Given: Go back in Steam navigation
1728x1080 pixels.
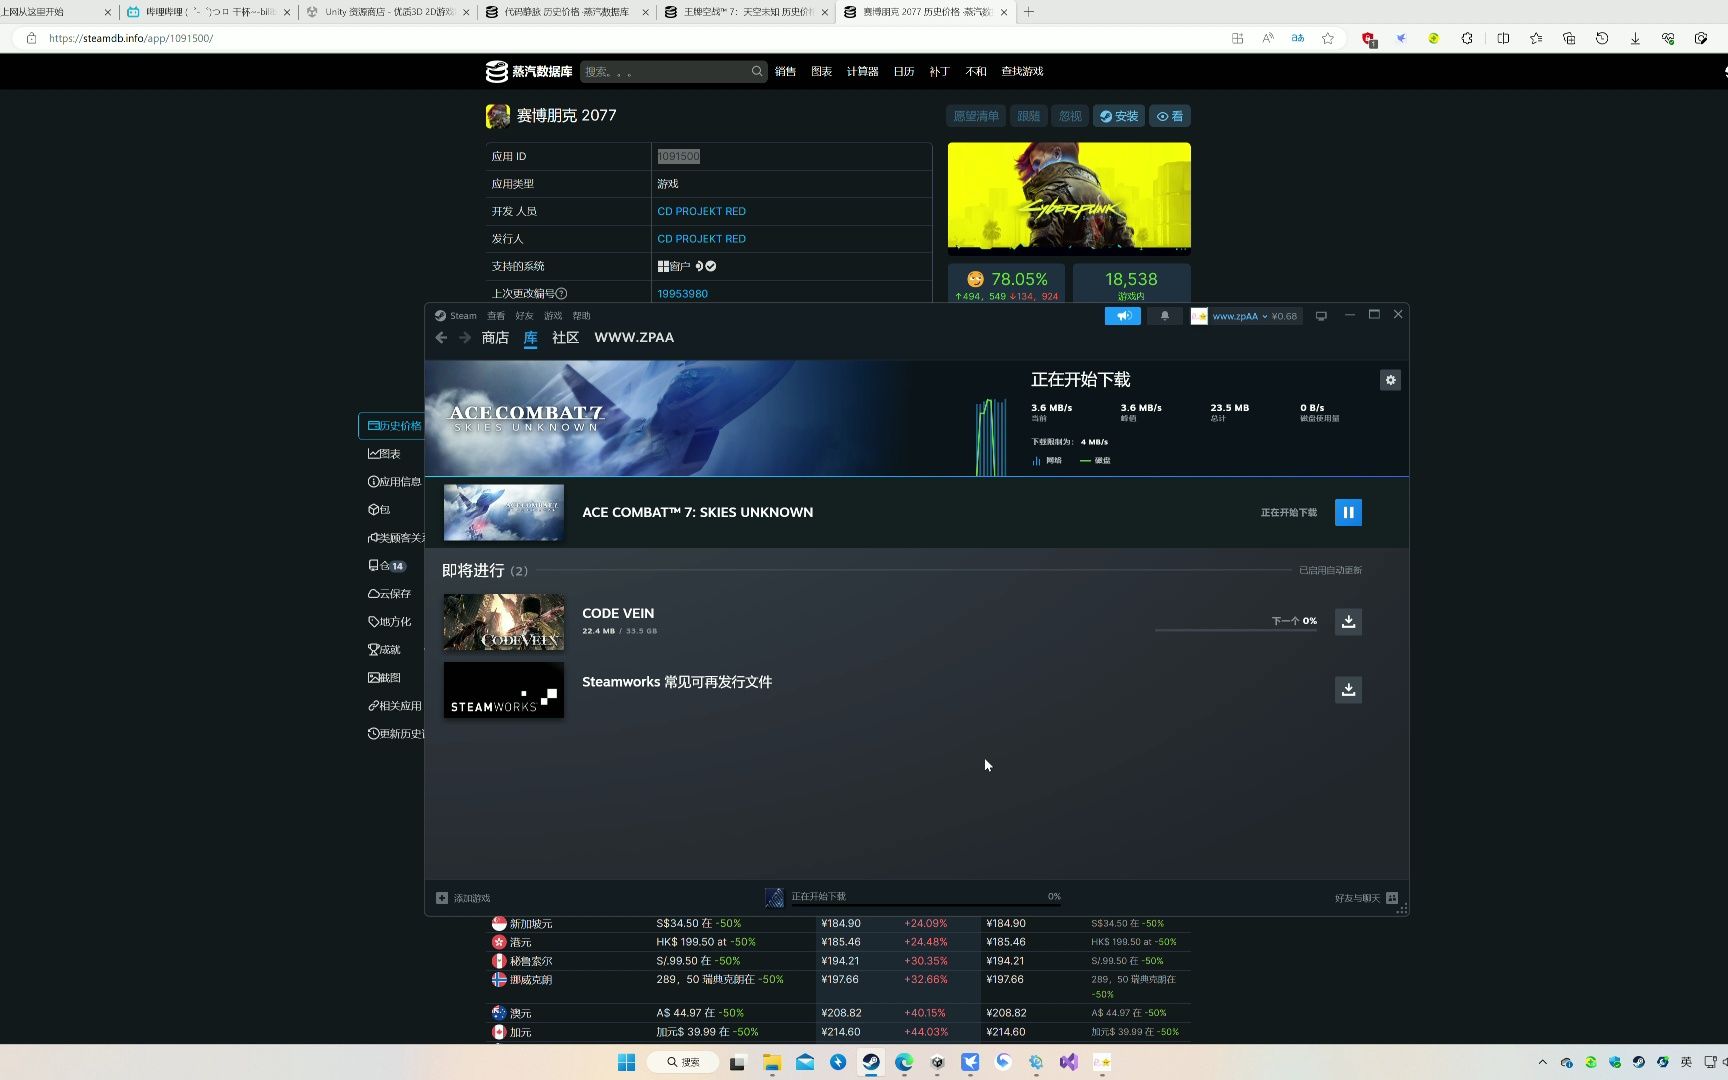Looking at the screenshot, I should pos(441,338).
